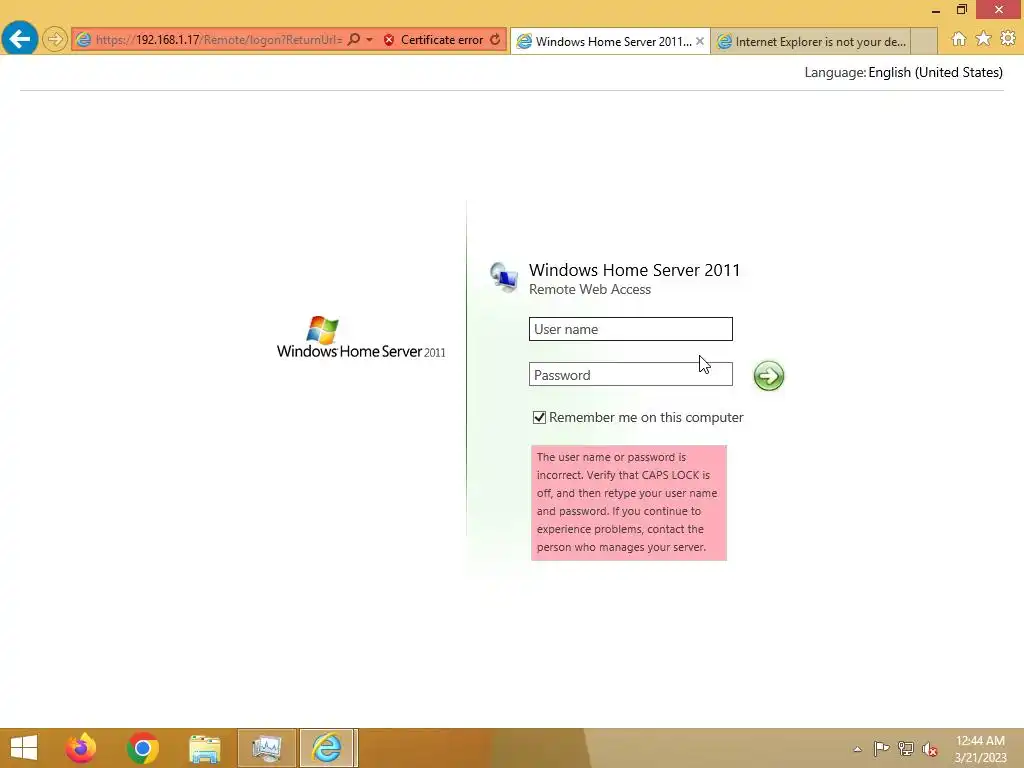
Task: Open the system monitor app on taskbar
Action: pyautogui.click(x=266, y=748)
